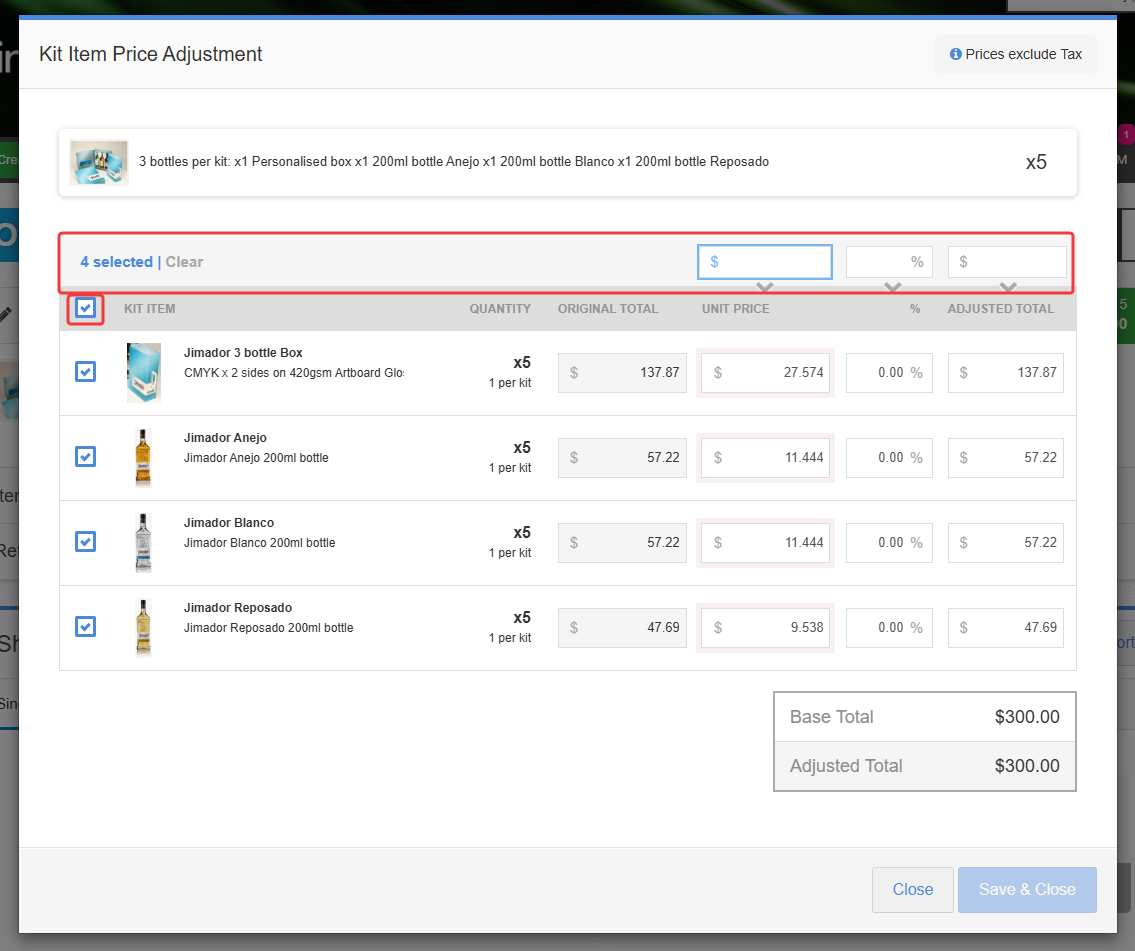Edit adjusted total 57.22 for Jimador Blanco
Screen dimensions: 1135x951
pyautogui.click(x=1005, y=543)
